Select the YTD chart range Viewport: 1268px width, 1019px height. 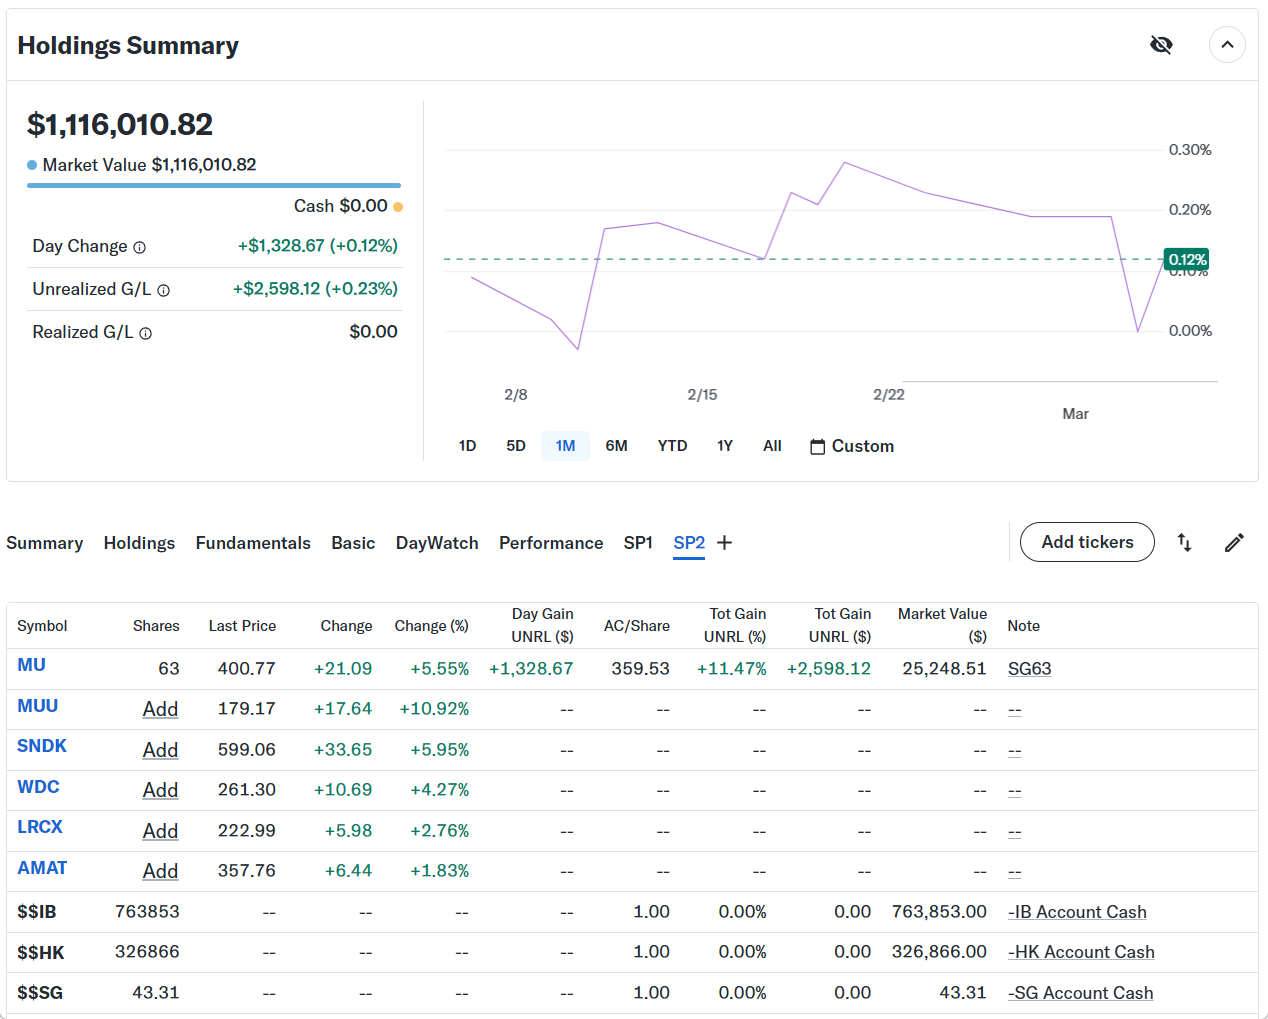pyautogui.click(x=672, y=446)
